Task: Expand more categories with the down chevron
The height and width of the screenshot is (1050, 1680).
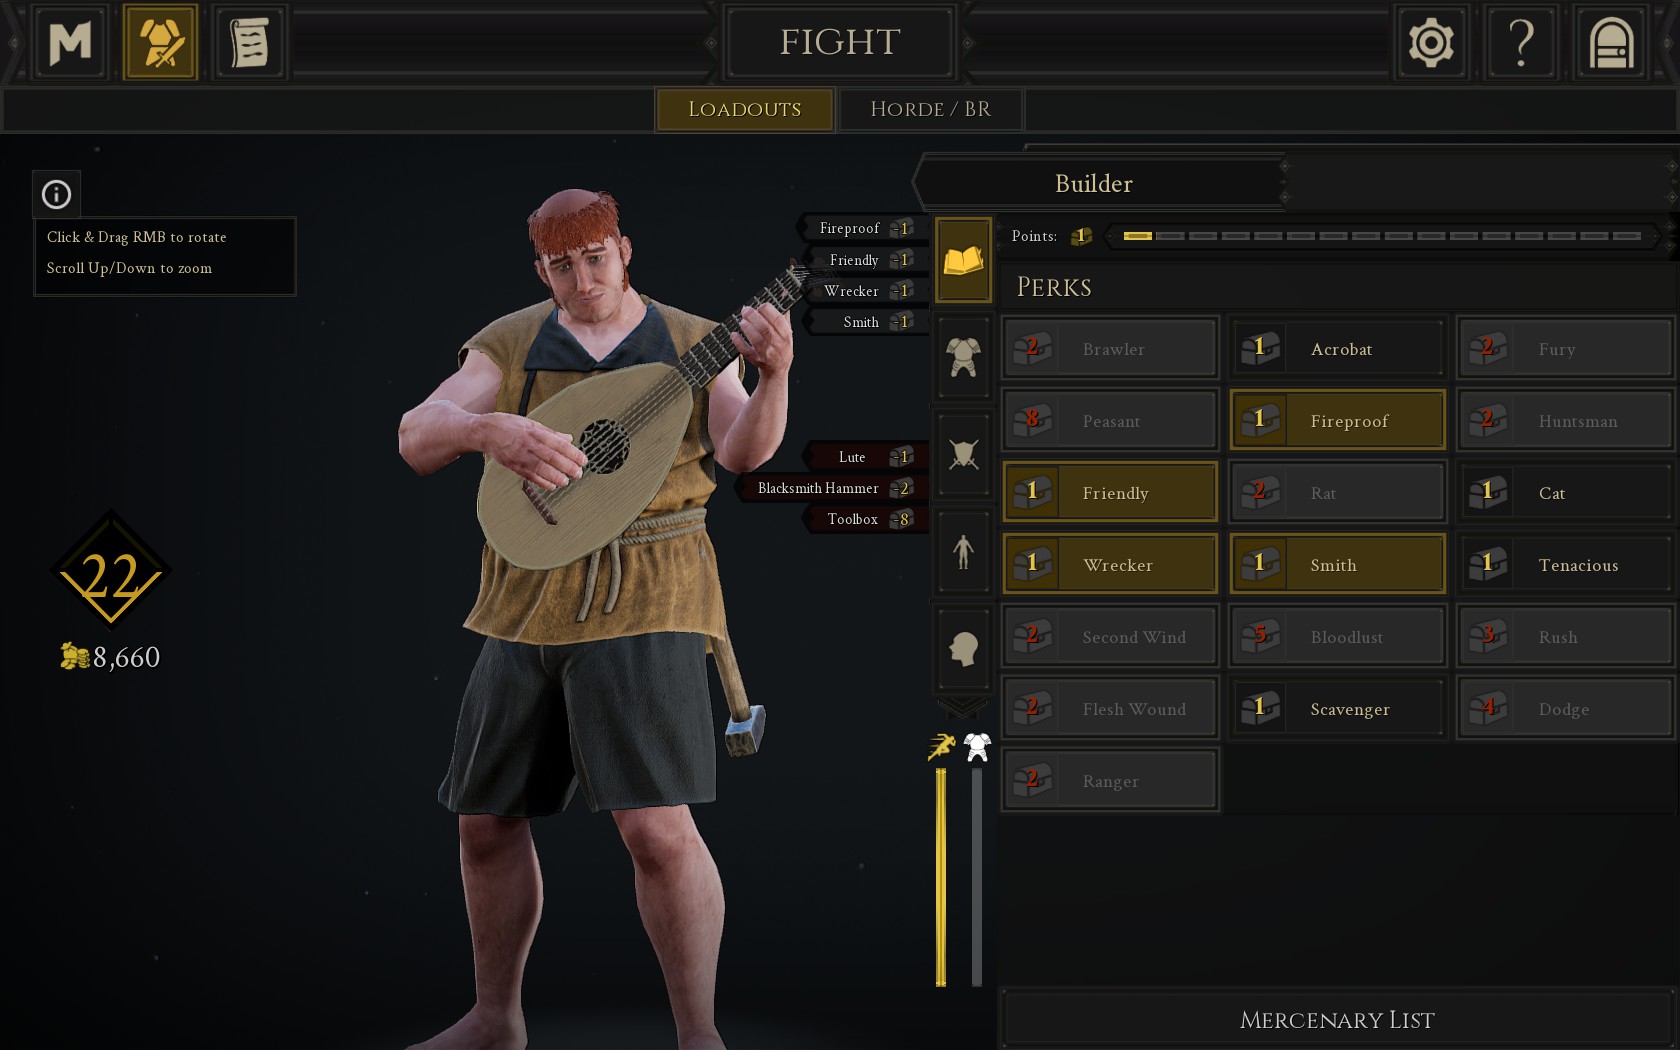Action: tap(963, 707)
